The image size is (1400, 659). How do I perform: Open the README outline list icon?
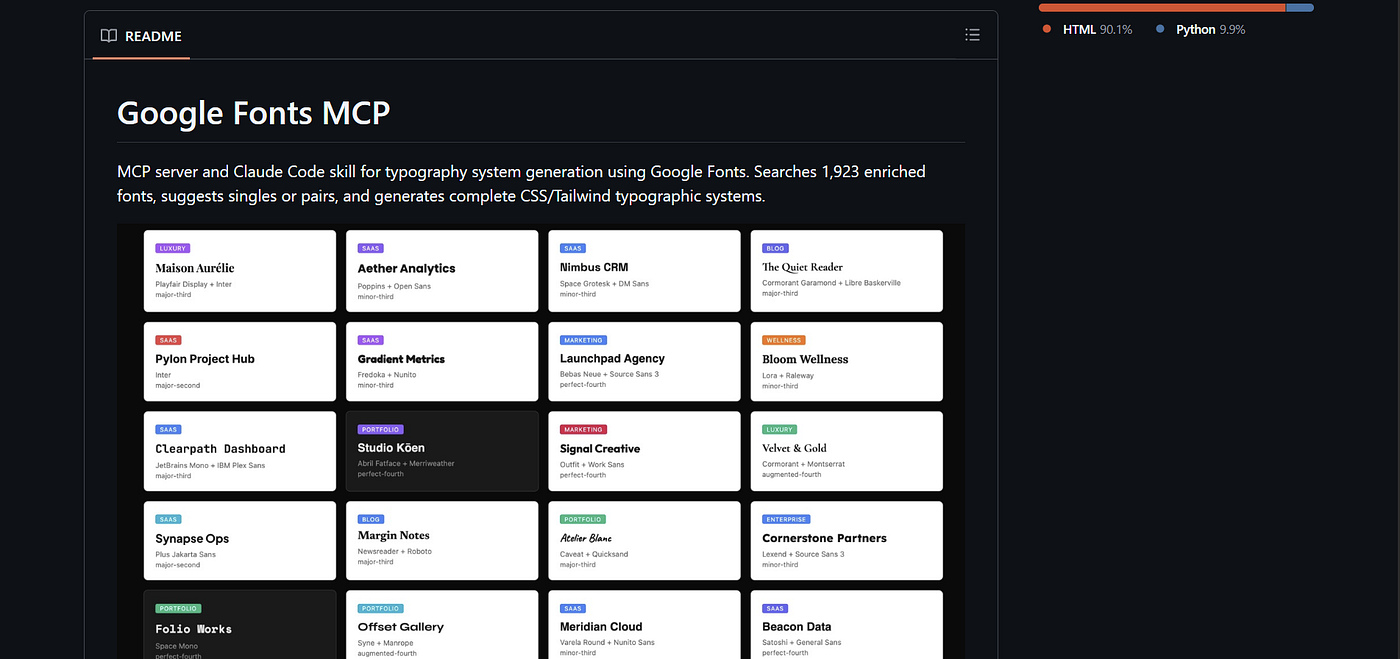pyautogui.click(x=972, y=35)
